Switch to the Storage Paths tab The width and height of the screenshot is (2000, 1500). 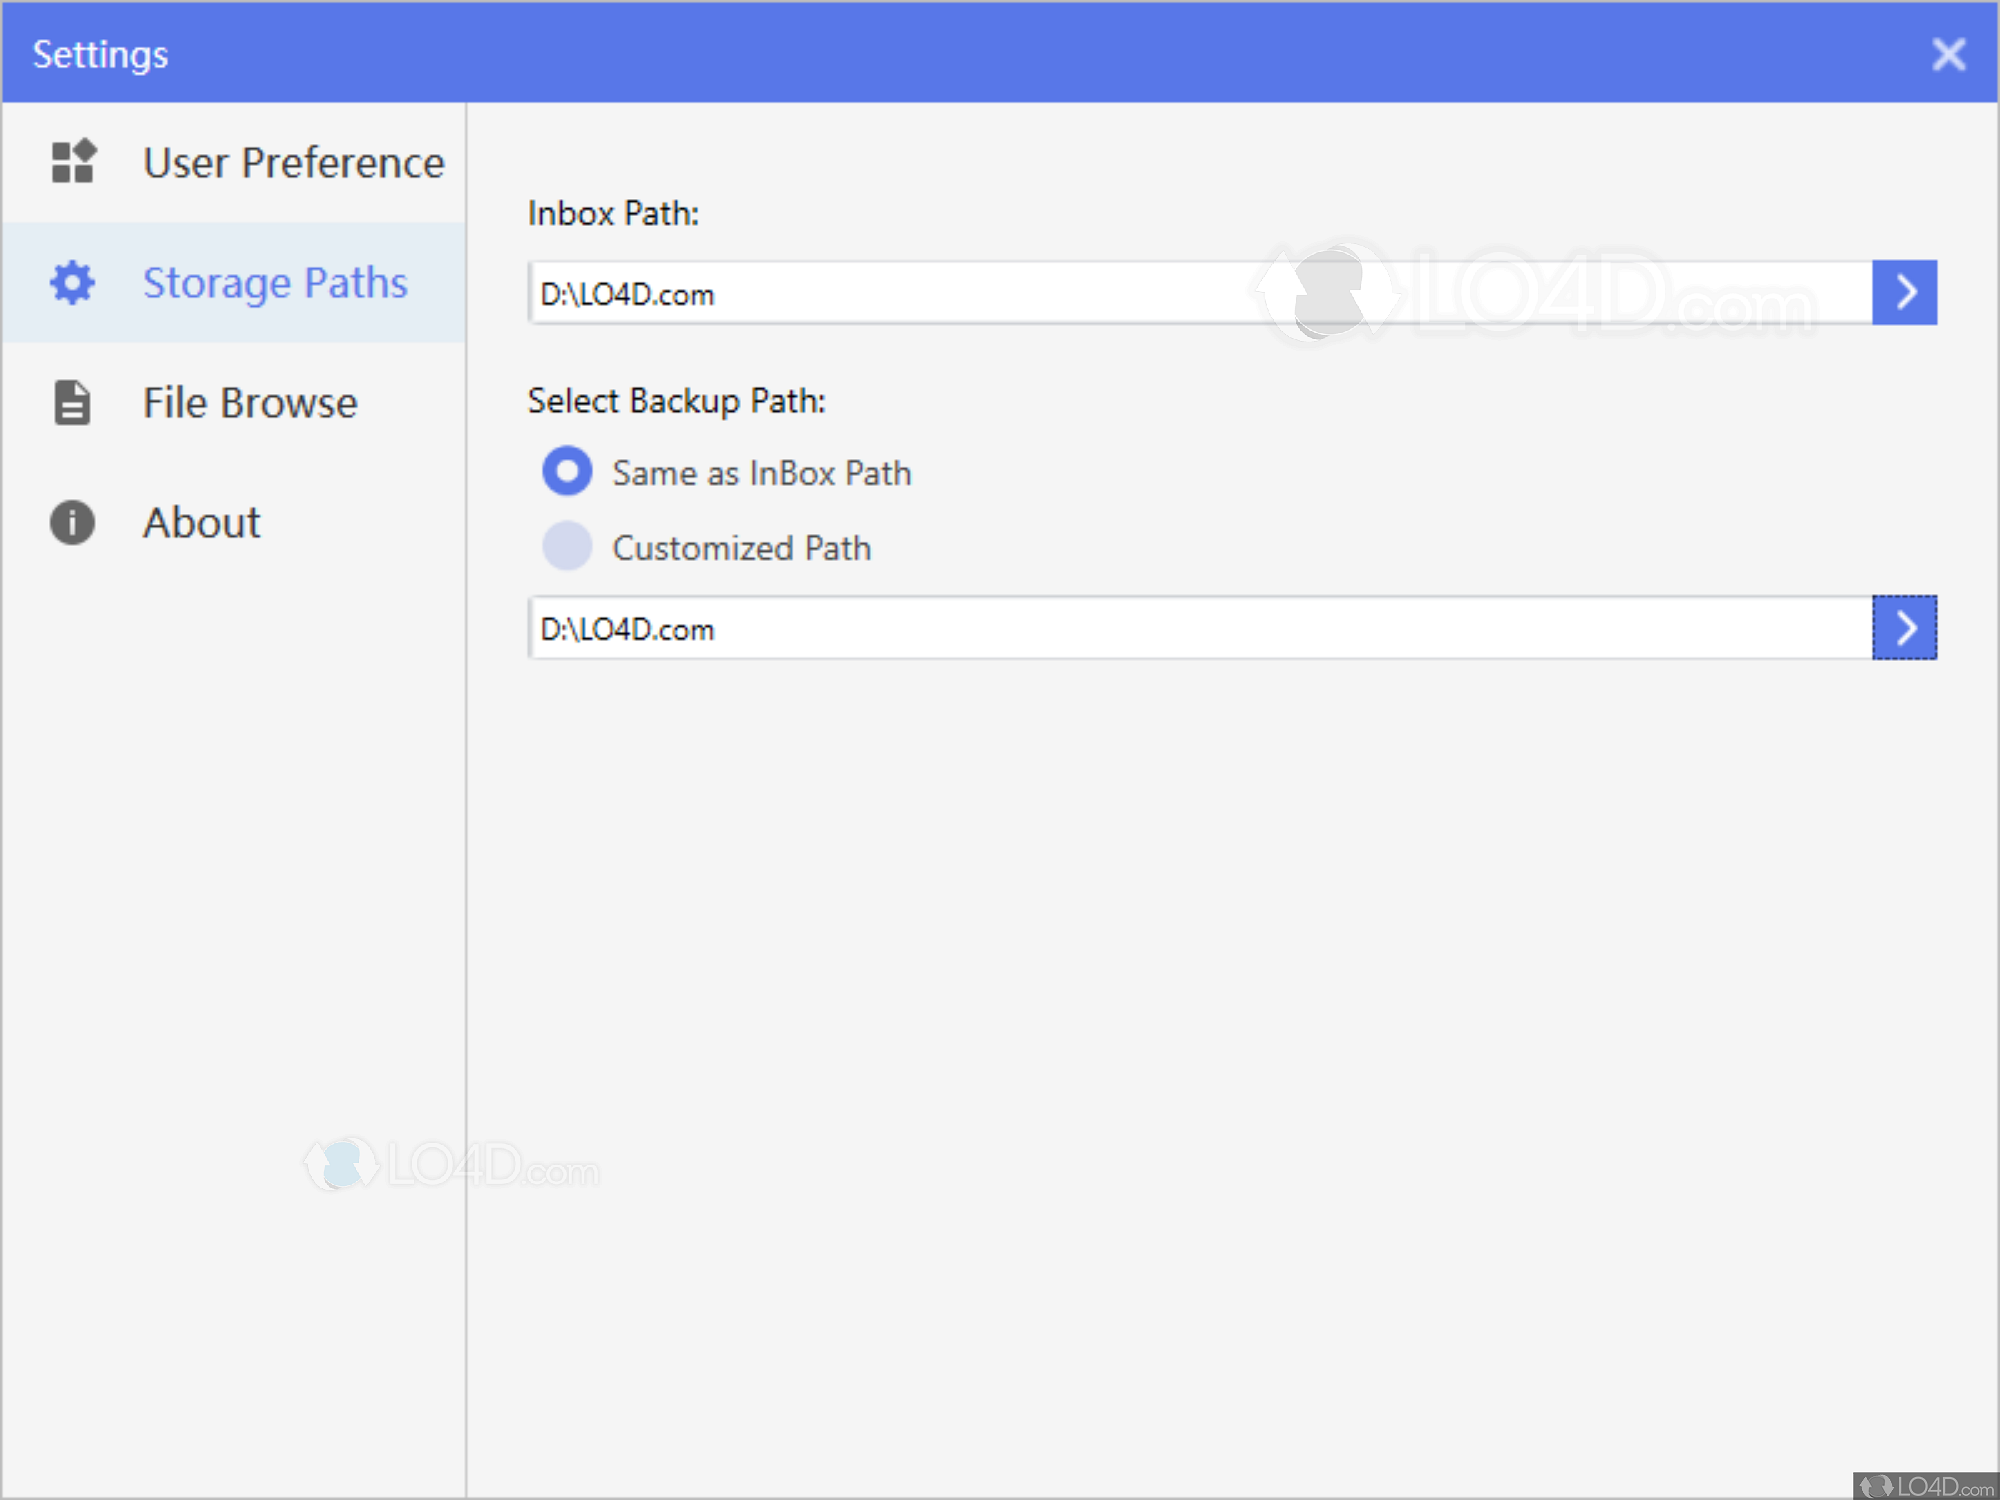275,283
